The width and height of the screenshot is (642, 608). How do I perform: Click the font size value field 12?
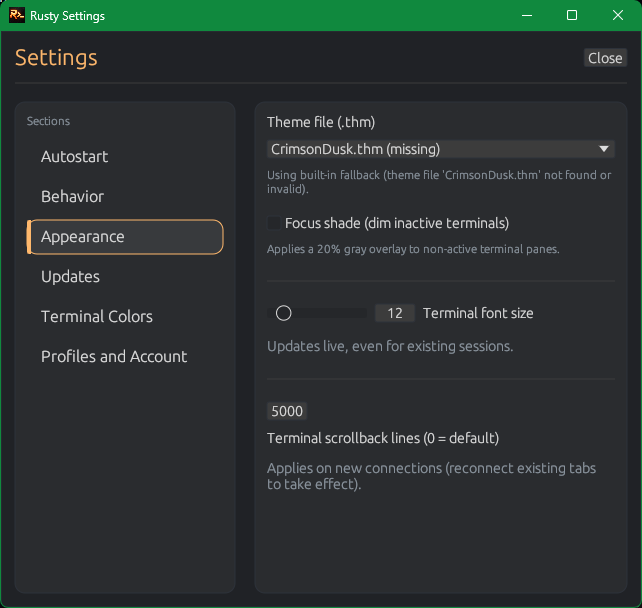395,313
